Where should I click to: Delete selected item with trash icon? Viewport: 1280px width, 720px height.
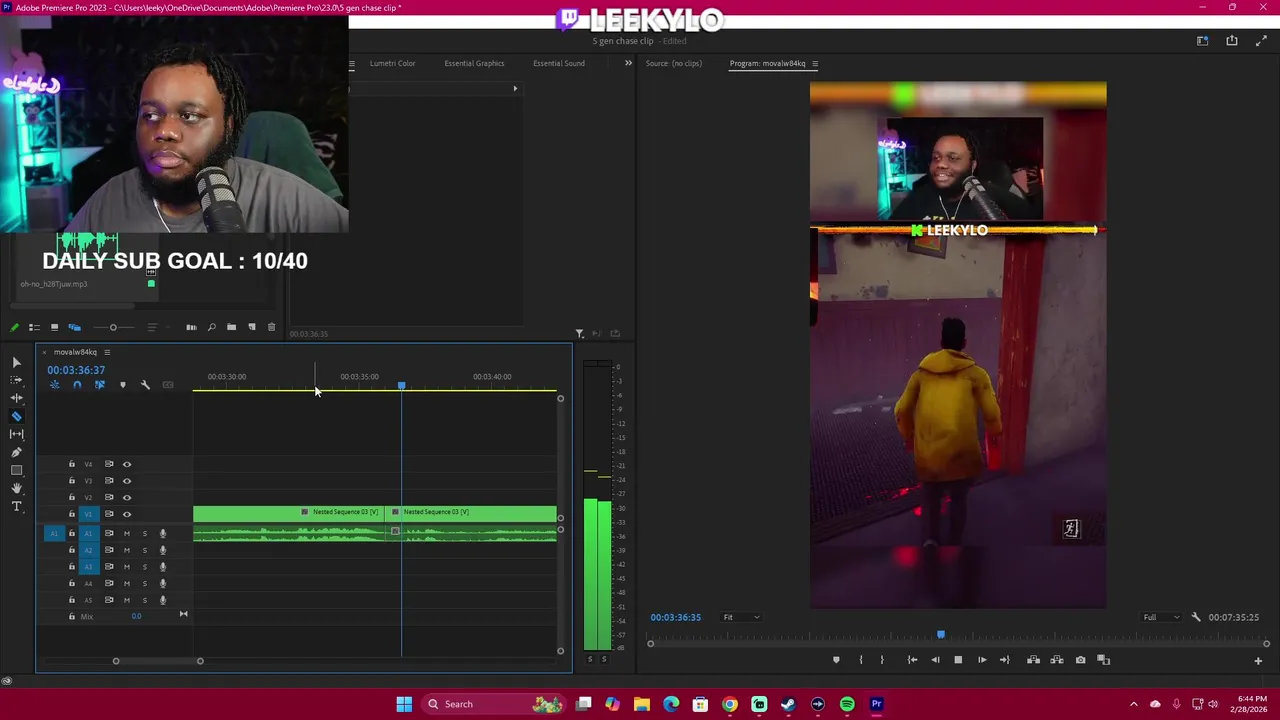(x=271, y=327)
